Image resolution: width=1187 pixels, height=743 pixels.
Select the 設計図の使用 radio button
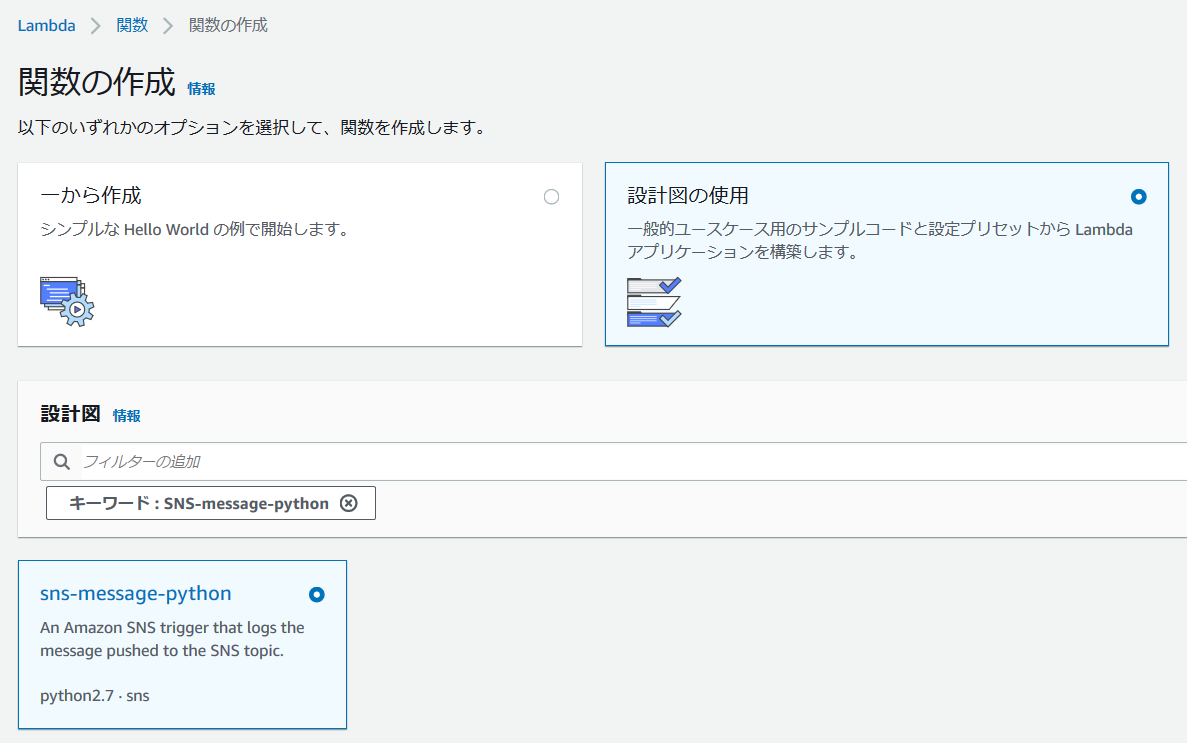[x=1138, y=197]
